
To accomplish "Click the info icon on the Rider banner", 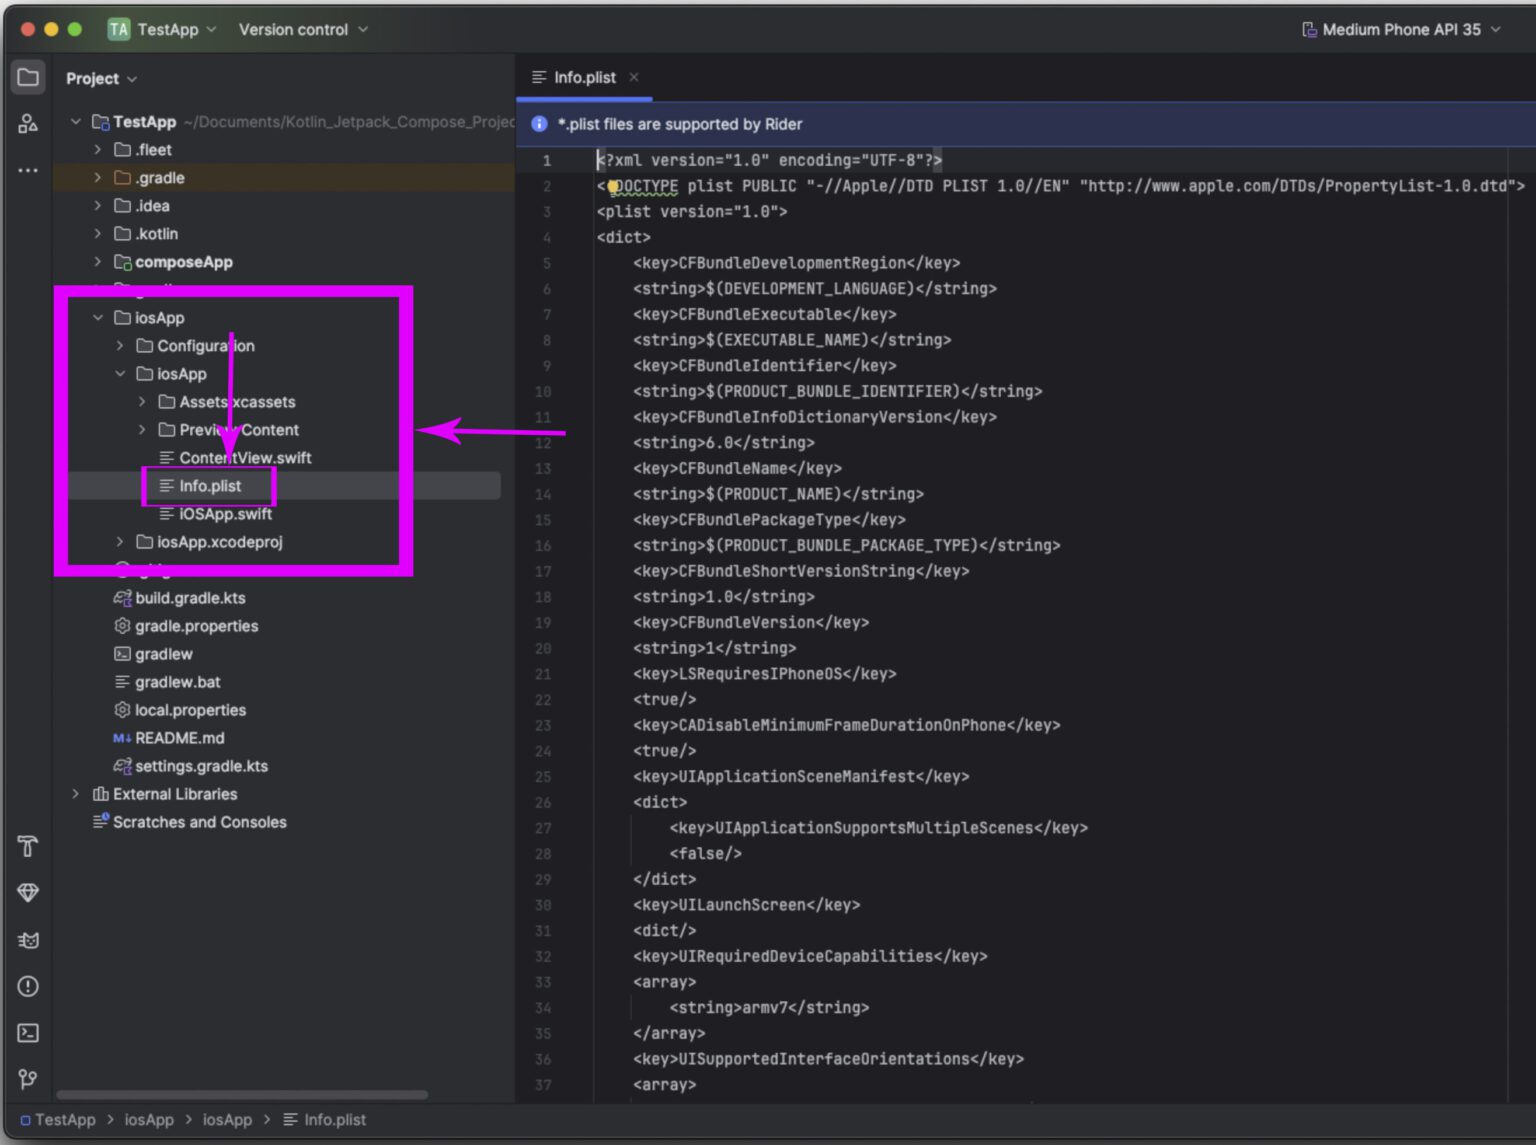I will (539, 123).
